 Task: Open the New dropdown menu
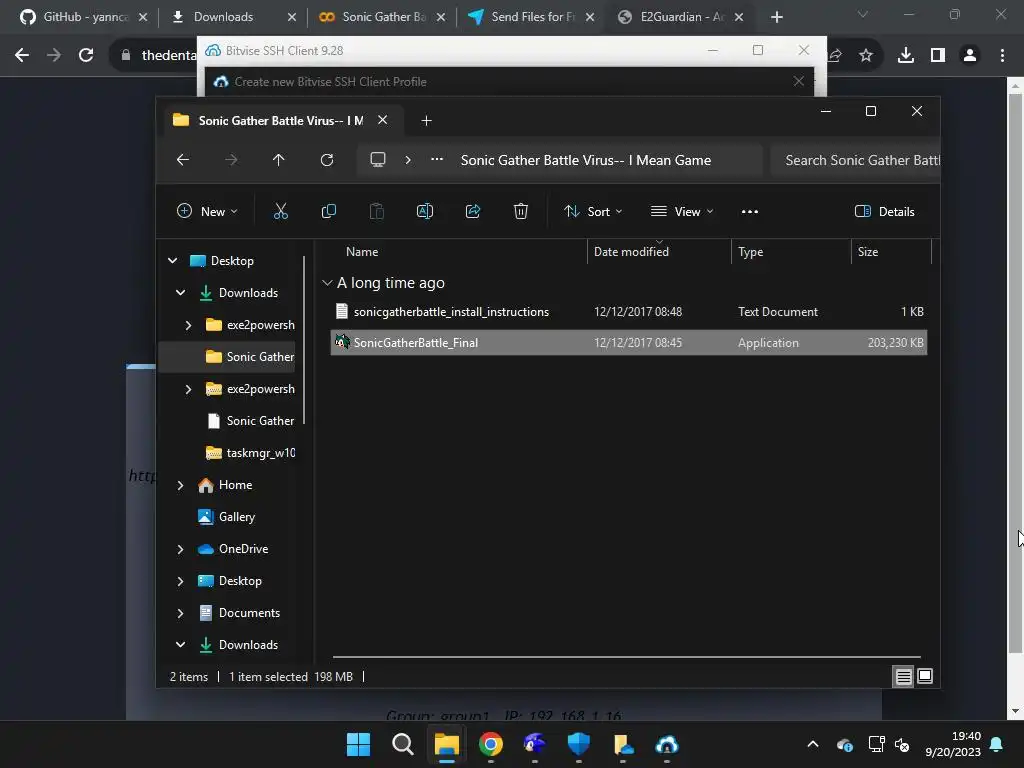point(207,212)
